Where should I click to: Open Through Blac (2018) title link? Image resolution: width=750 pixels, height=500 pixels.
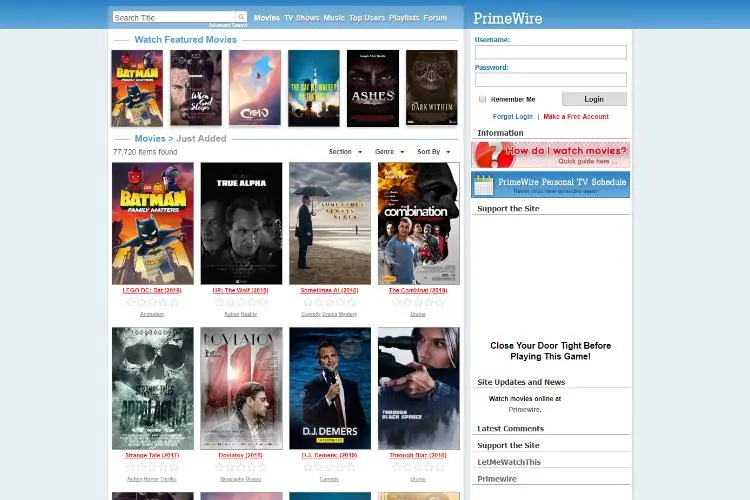click(x=418, y=455)
